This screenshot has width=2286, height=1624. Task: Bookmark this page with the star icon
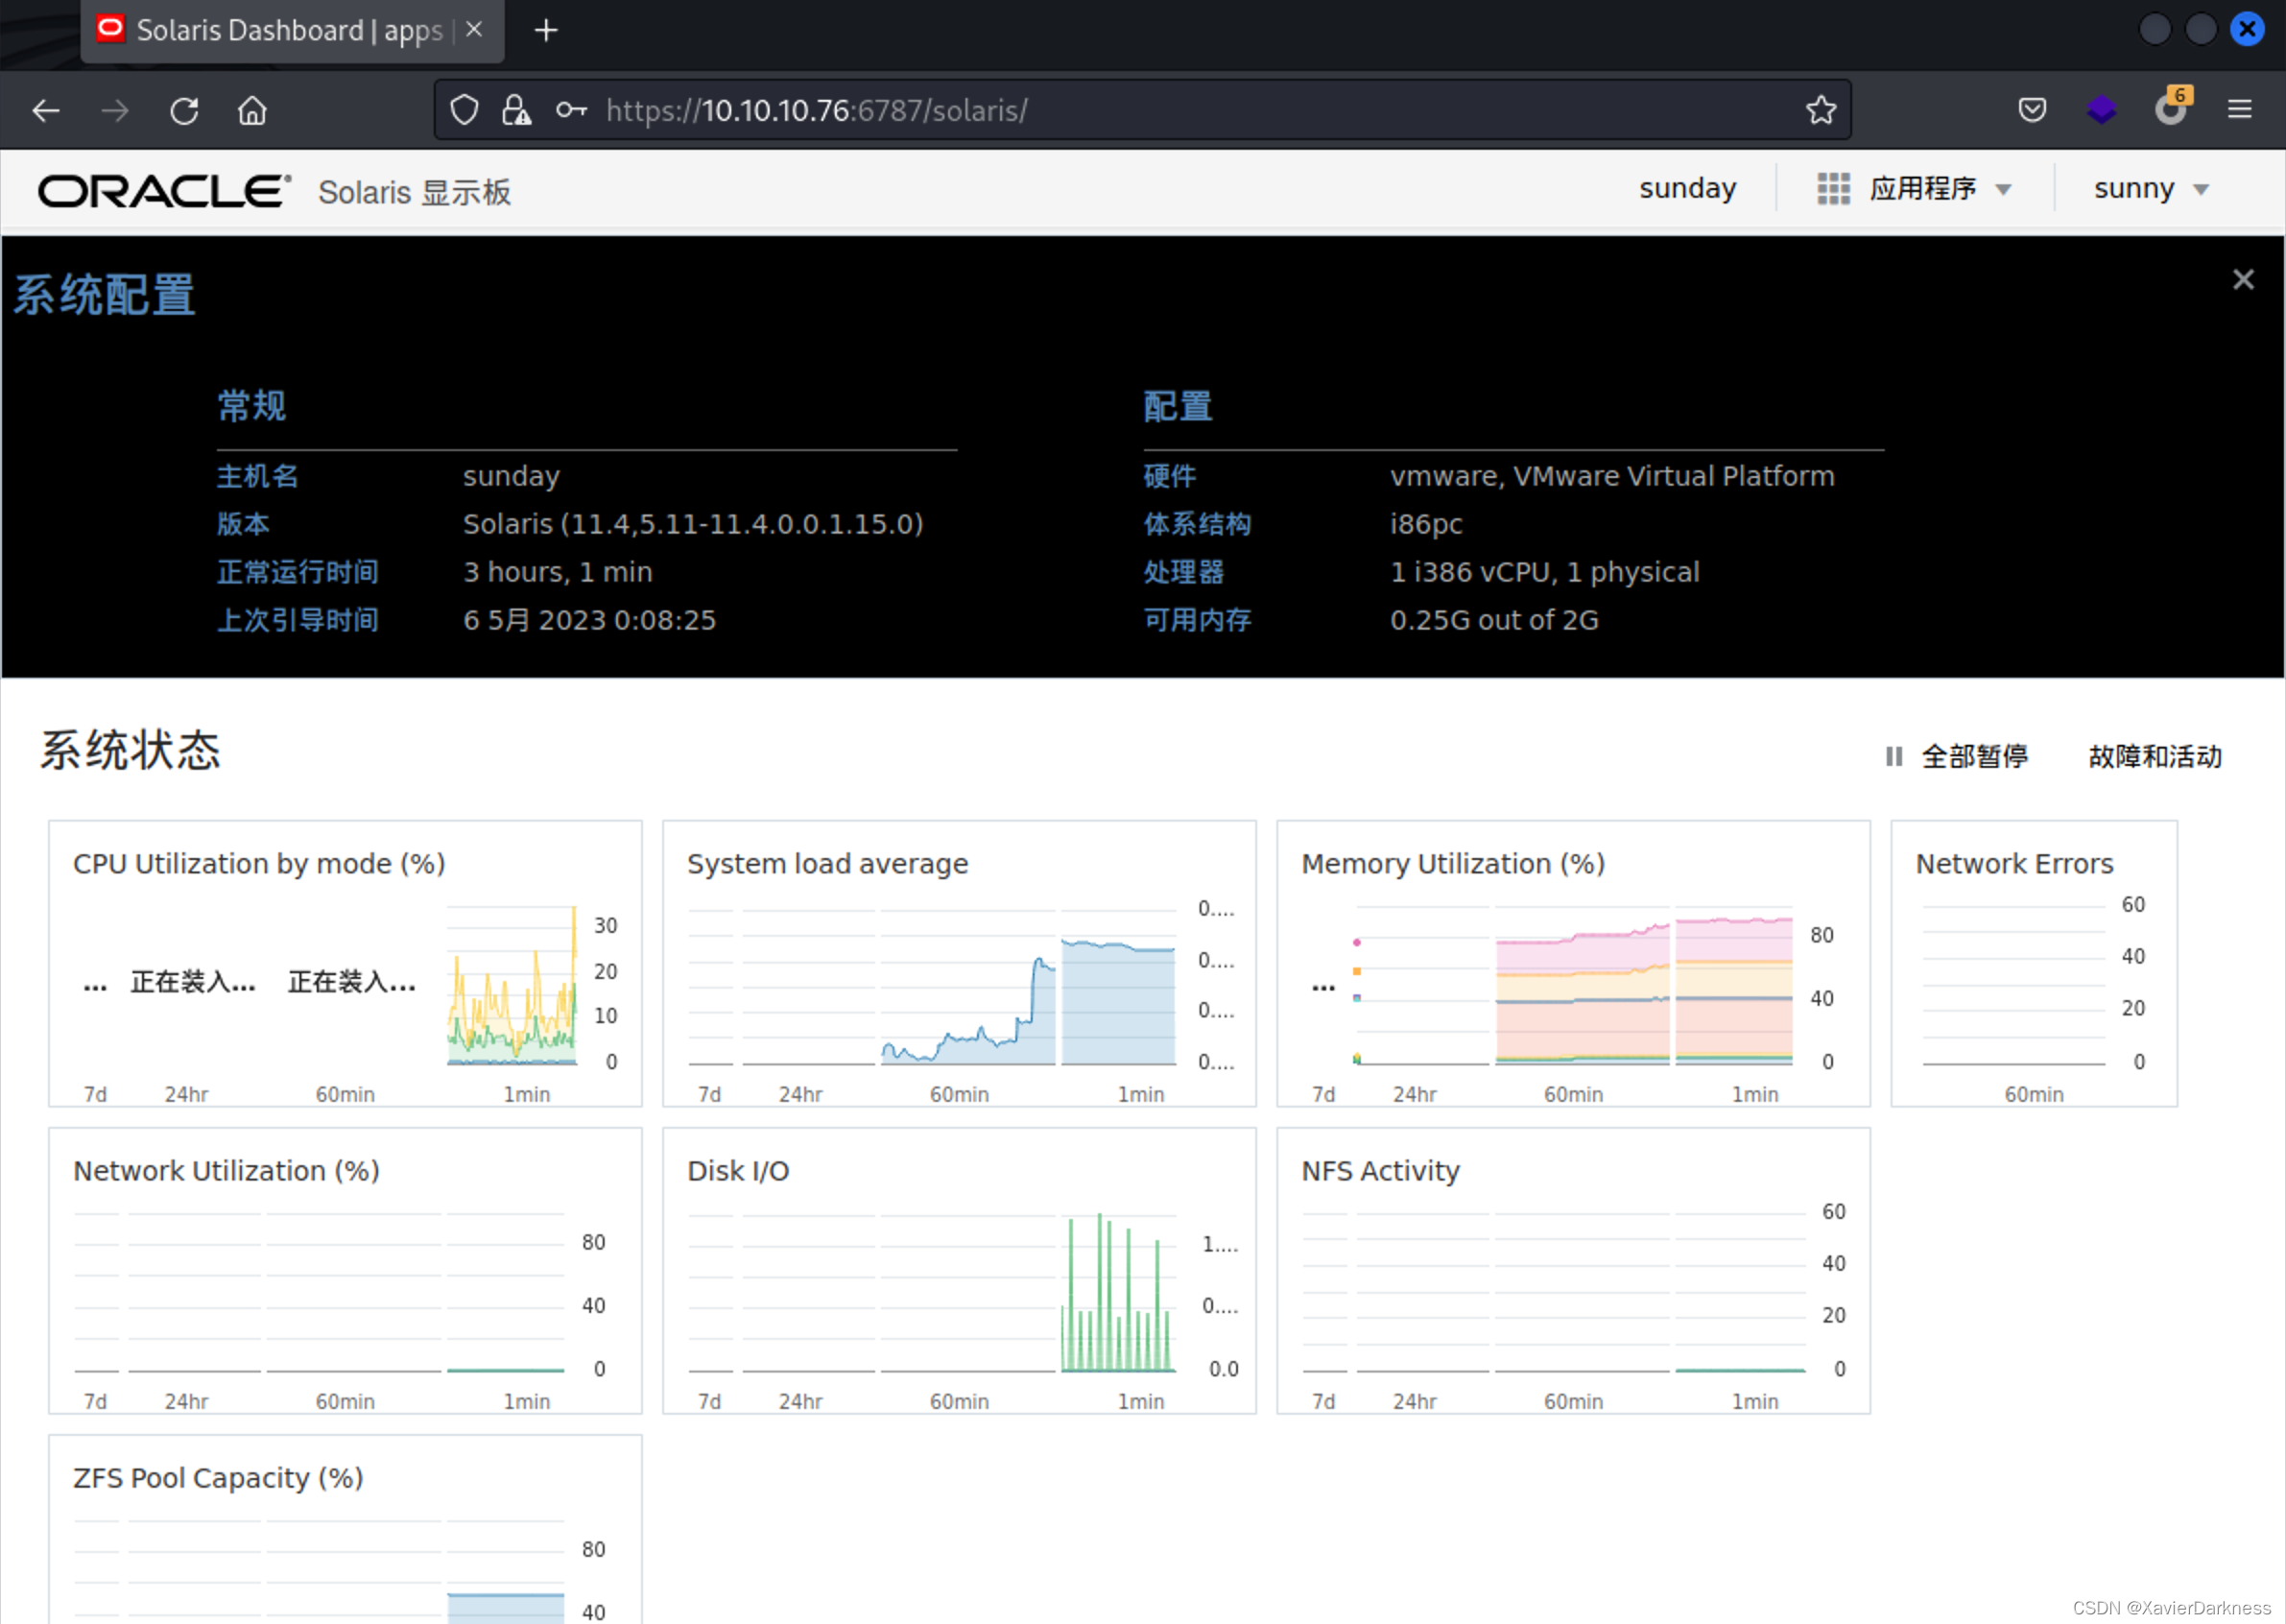[x=1821, y=110]
